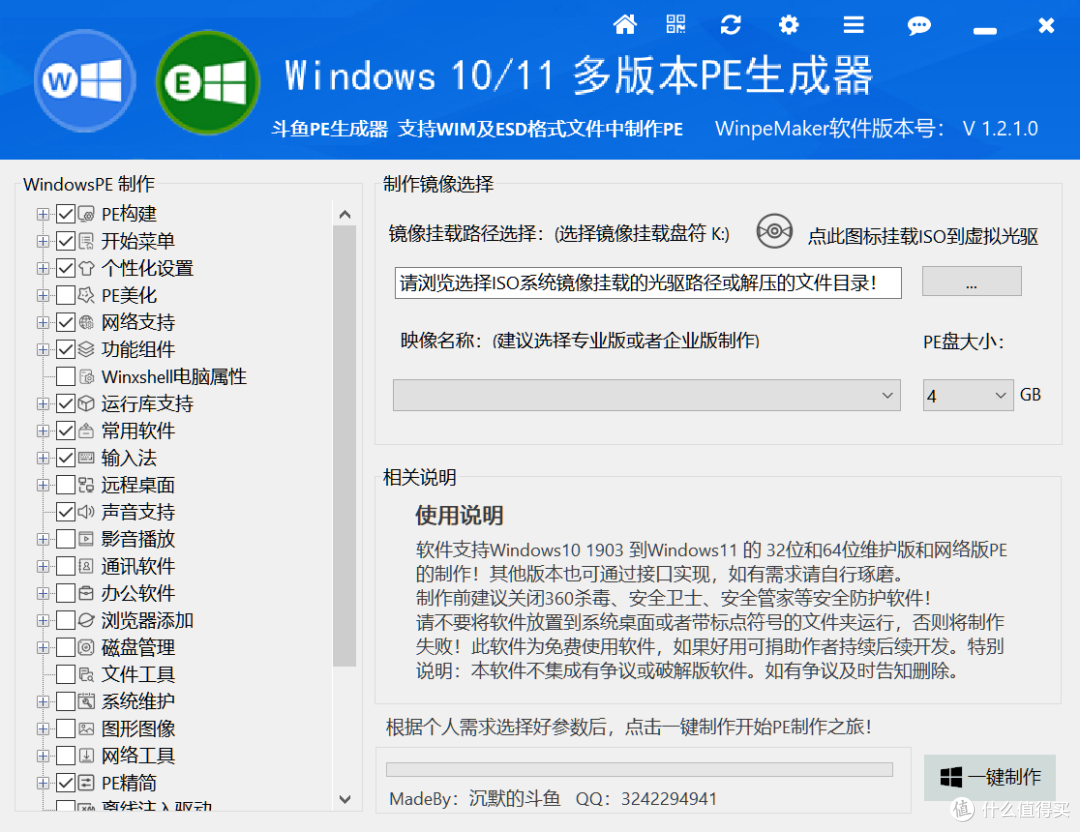The width and height of the screenshot is (1080, 832).
Task: Click the 输入法 keyboard icon
Action: point(86,458)
